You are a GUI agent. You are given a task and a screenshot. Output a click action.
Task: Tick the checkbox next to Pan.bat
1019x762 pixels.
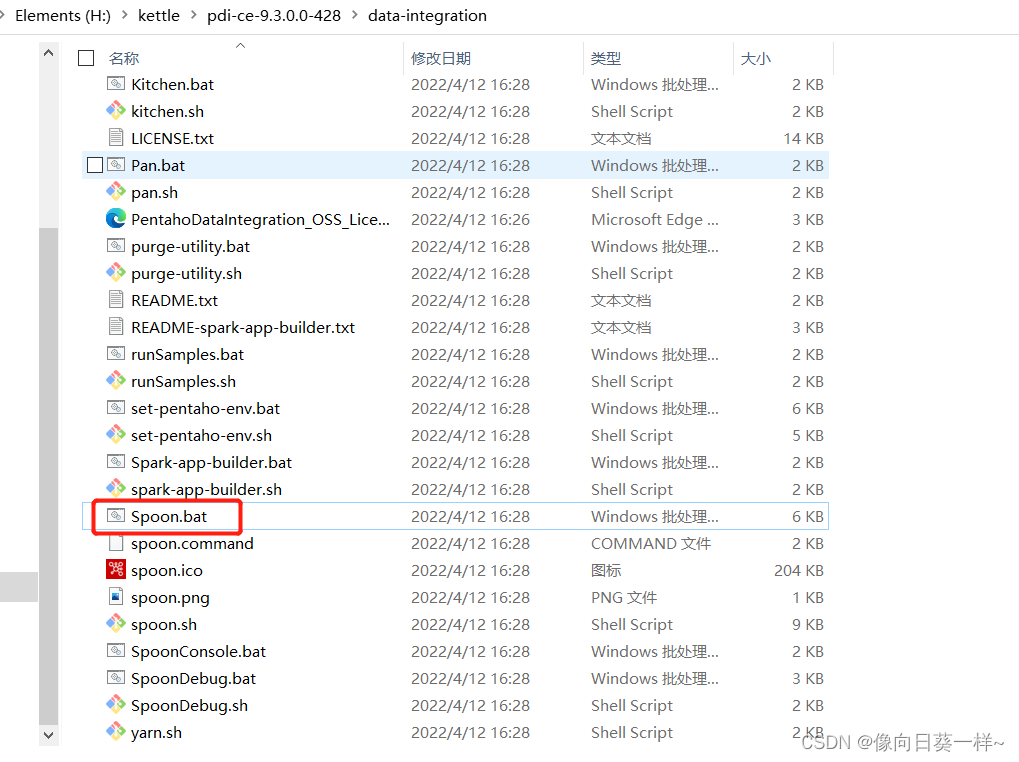95,165
